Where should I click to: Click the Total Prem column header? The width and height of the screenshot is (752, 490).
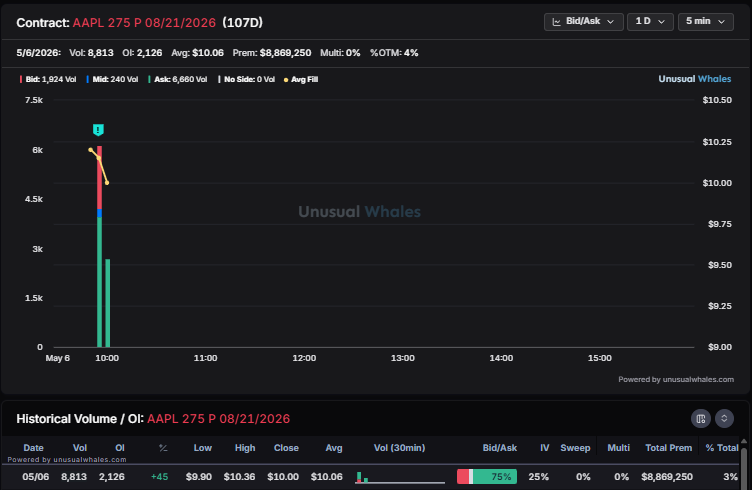[668, 448]
